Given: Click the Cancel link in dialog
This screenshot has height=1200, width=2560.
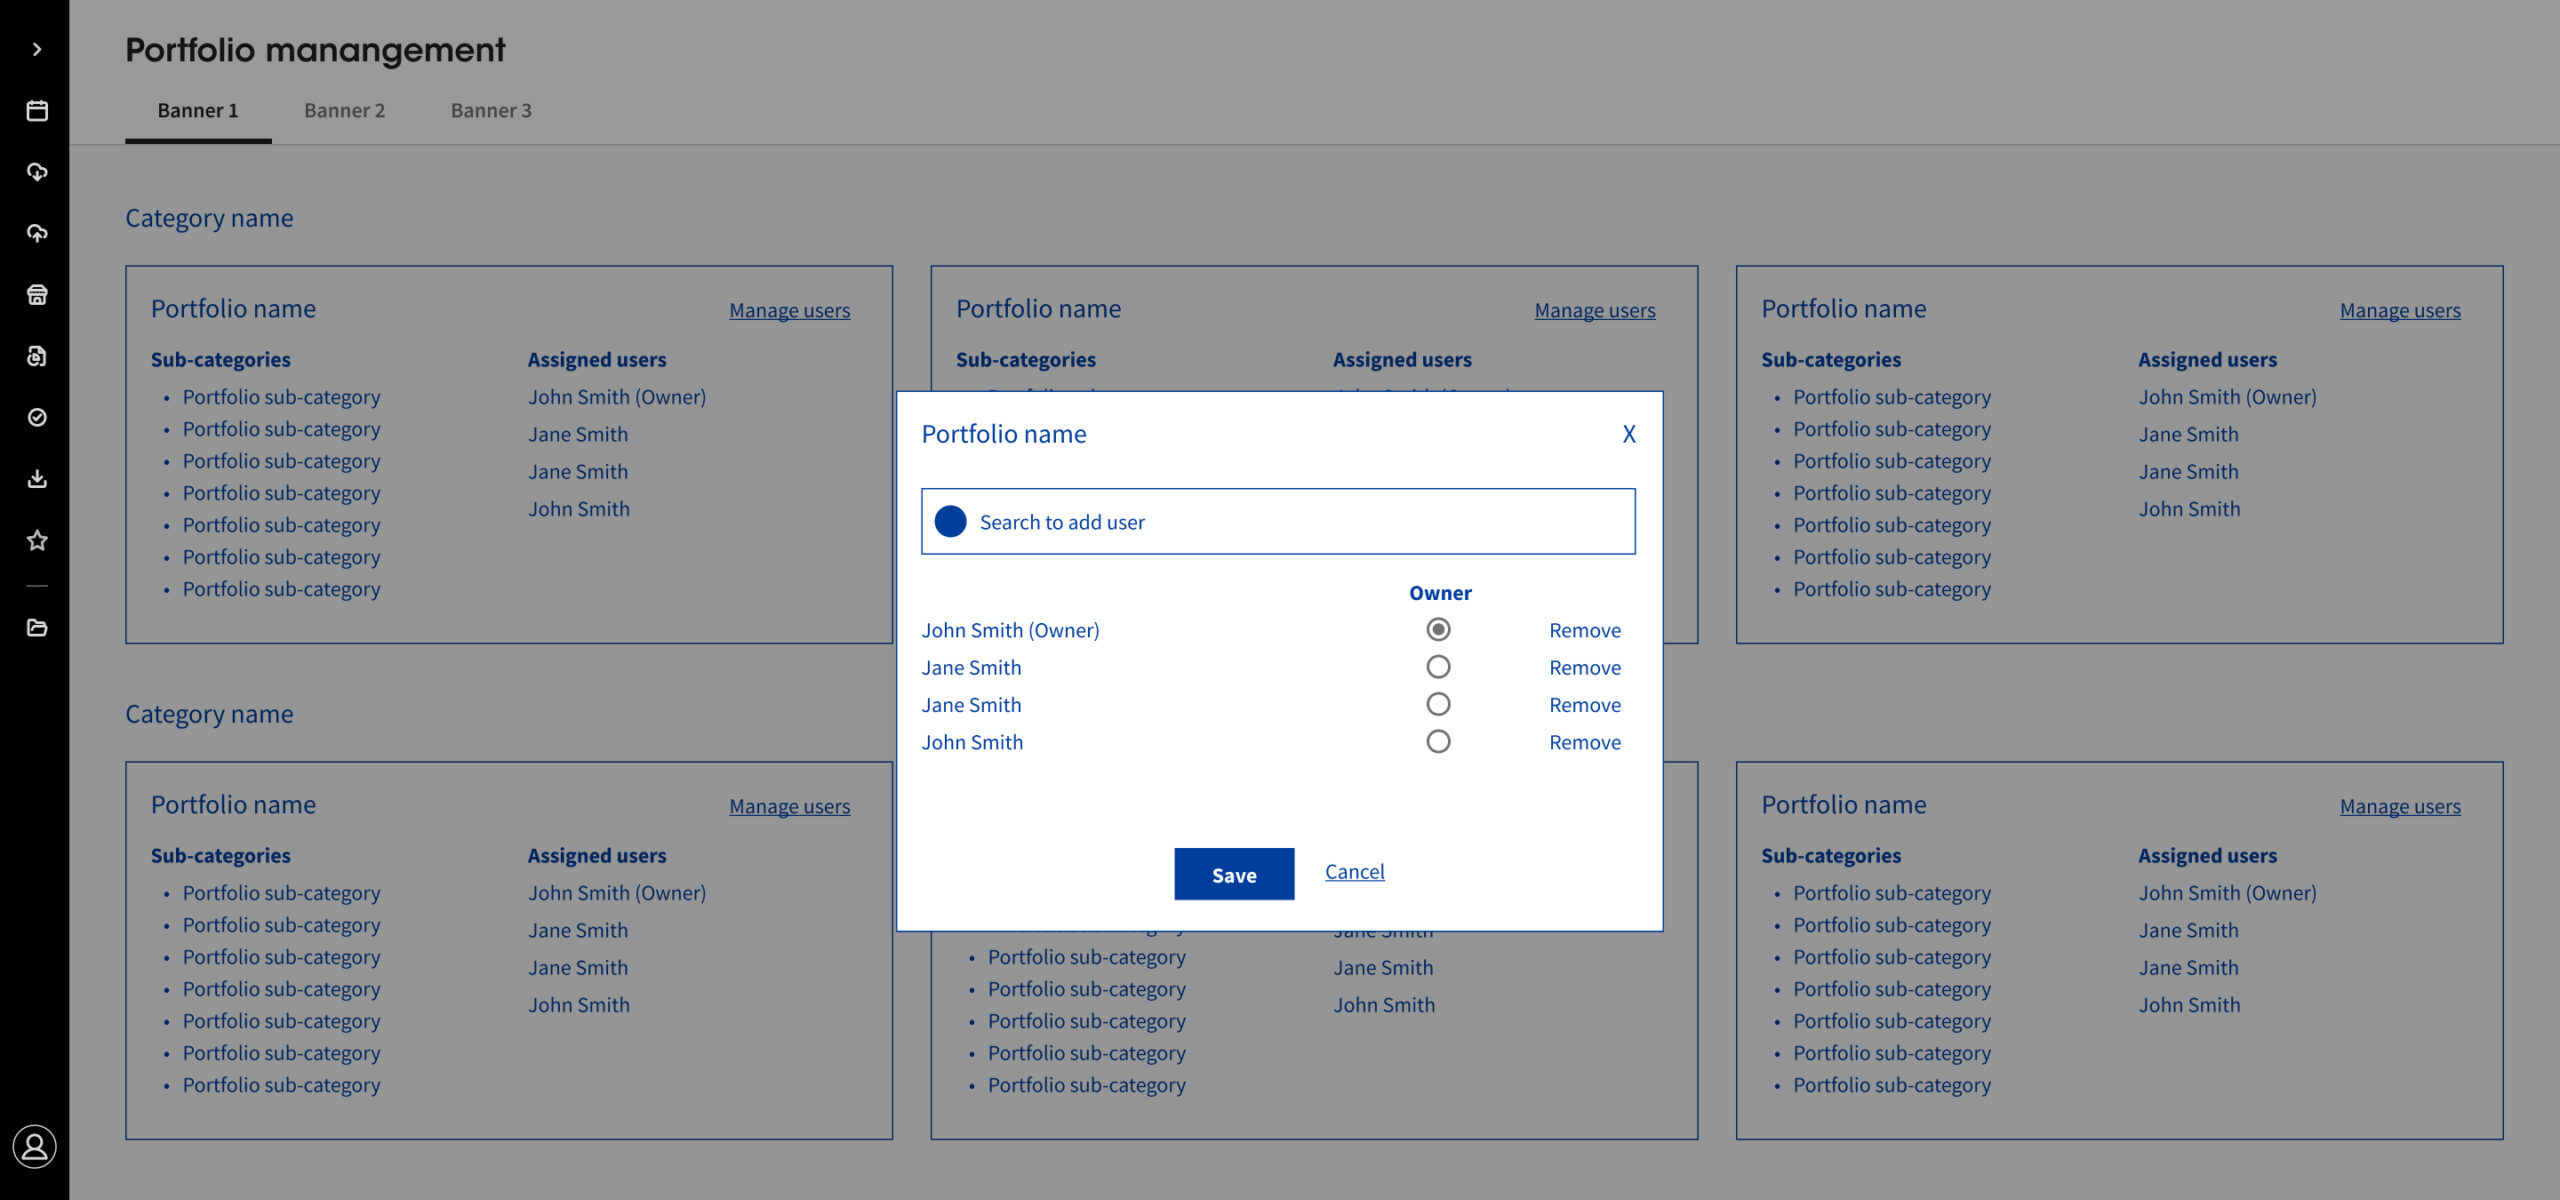Looking at the screenshot, I should click(x=1354, y=872).
